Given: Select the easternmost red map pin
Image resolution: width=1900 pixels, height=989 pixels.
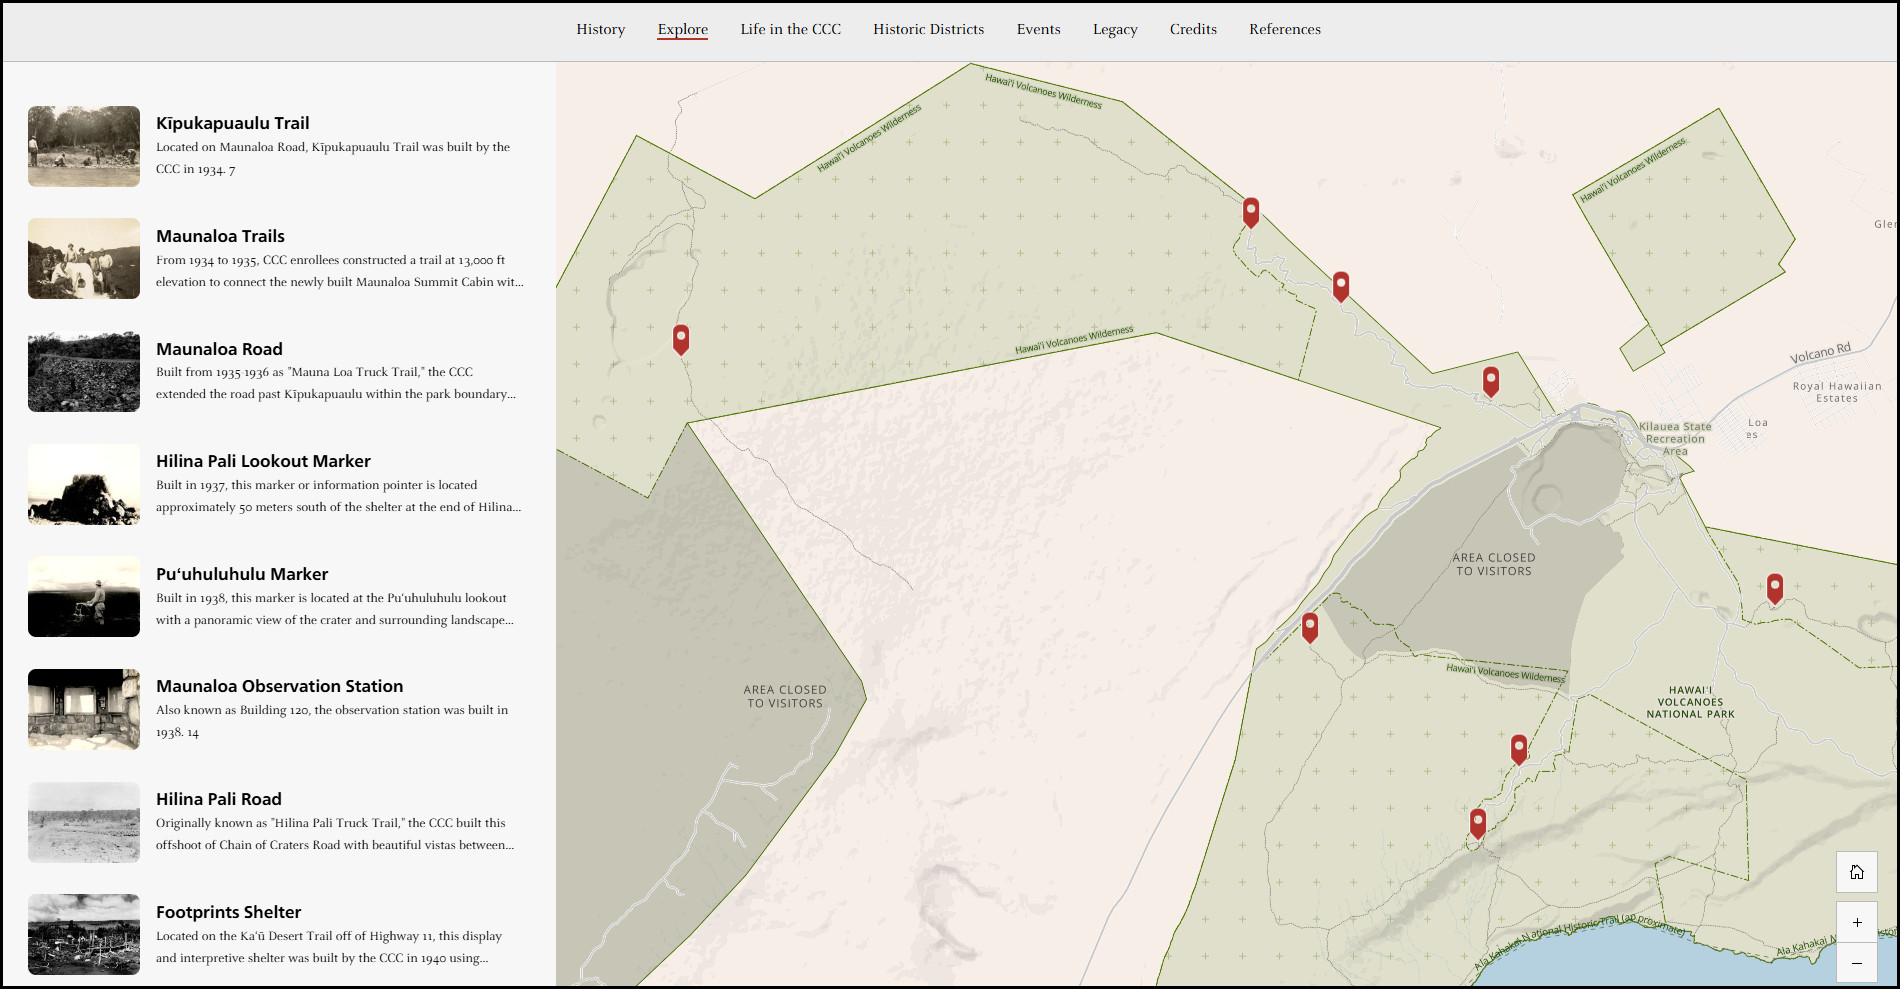Looking at the screenshot, I should 1775,587.
